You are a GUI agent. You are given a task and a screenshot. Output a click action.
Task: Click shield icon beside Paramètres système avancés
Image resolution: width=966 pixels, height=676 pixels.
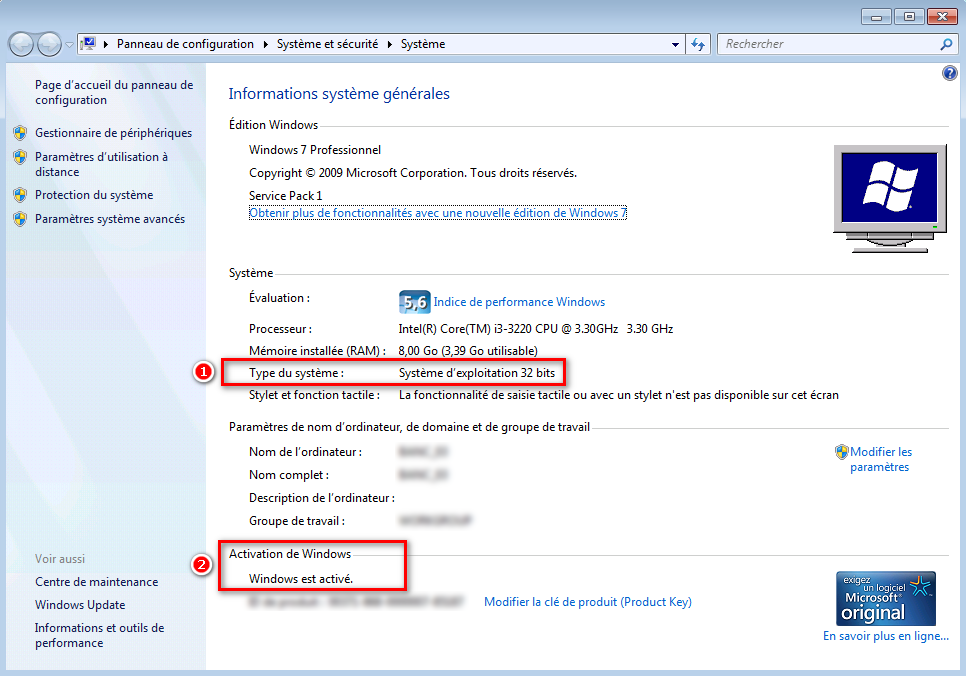[x=20, y=219]
